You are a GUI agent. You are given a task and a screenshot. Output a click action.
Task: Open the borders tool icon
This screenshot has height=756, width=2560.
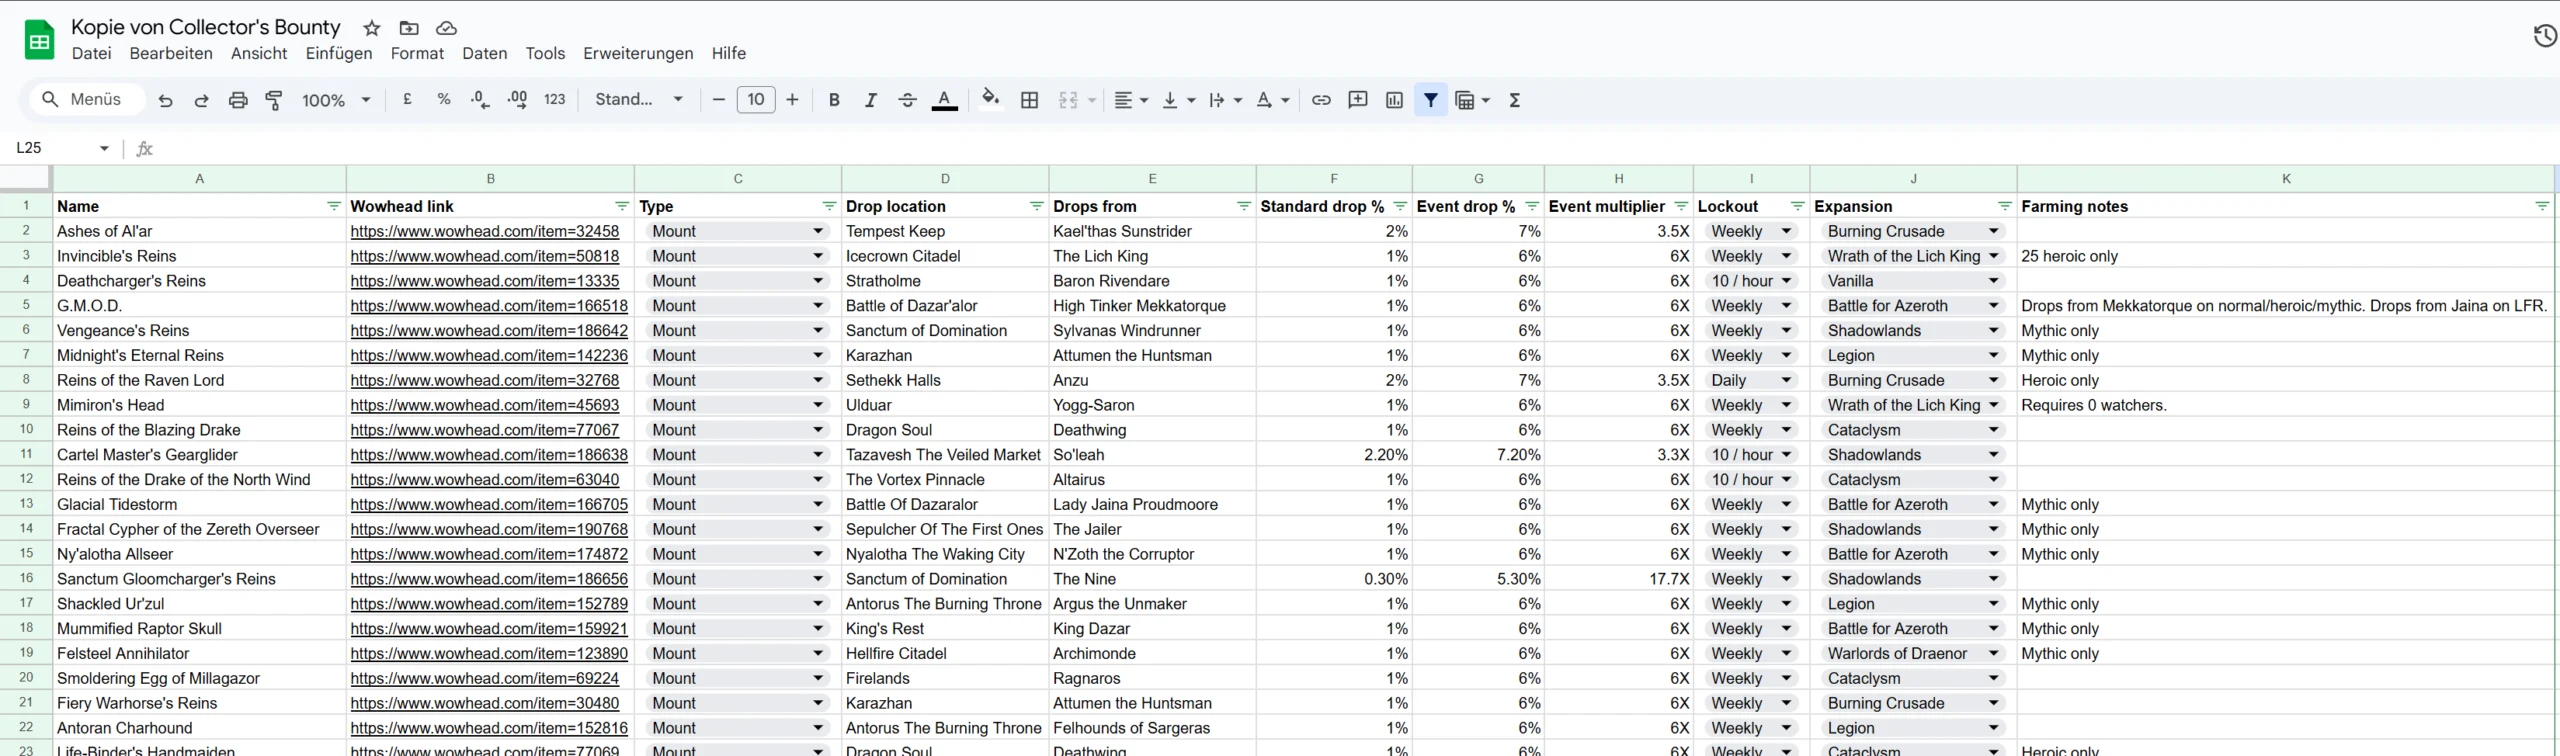[x=1029, y=100]
